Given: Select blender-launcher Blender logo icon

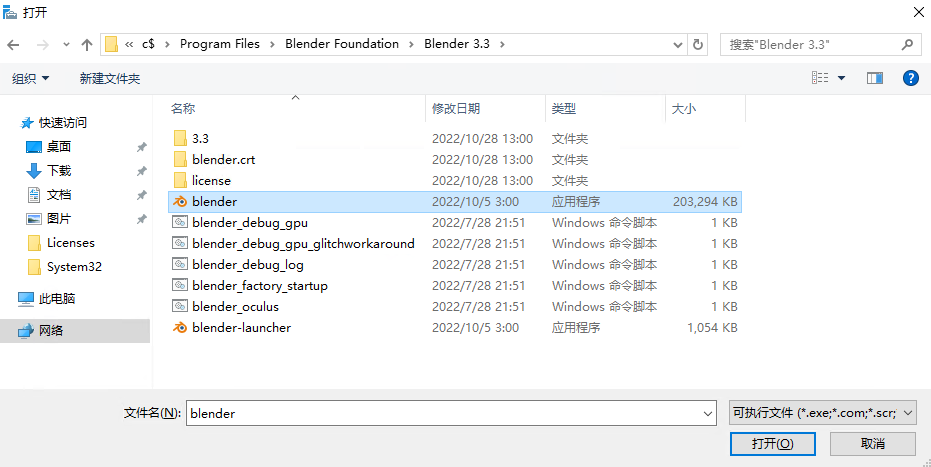Looking at the screenshot, I should [x=179, y=328].
